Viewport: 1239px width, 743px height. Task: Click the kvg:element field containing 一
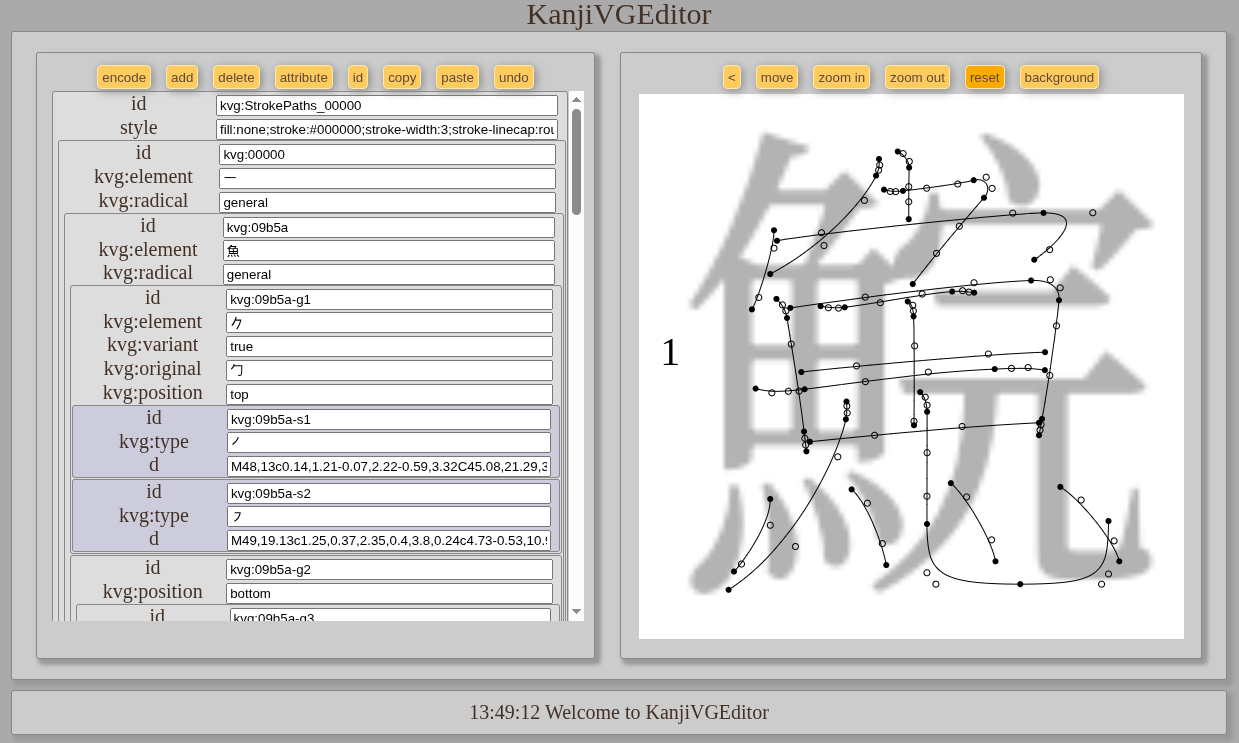(387, 178)
